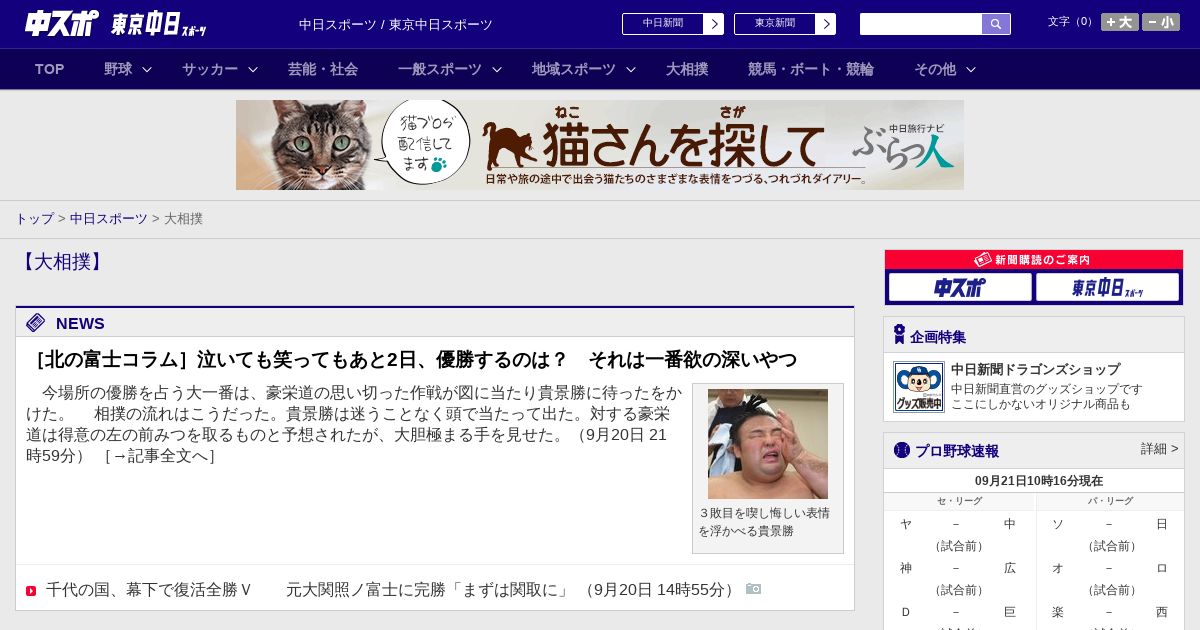Go to TOP in navigation bar
The image size is (1200, 630).
click(49, 69)
